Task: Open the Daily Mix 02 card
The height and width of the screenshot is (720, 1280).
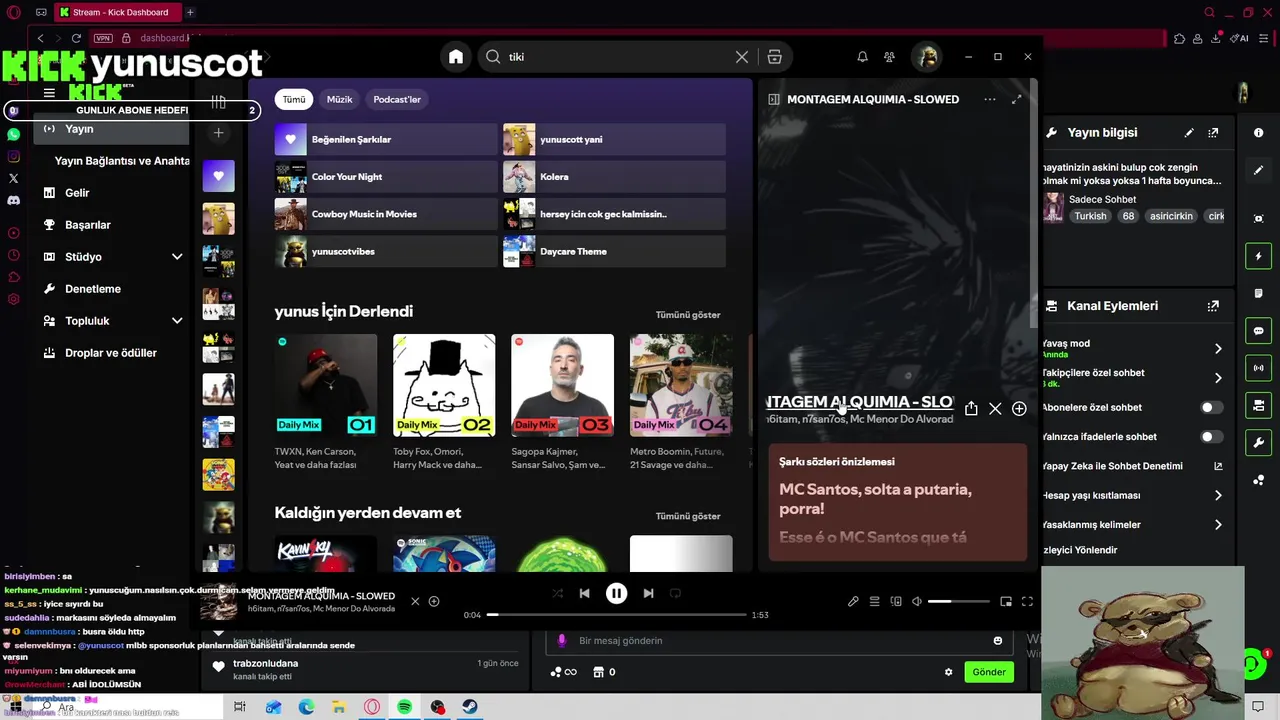Action: pyautogui.click(x=444, y=402)
